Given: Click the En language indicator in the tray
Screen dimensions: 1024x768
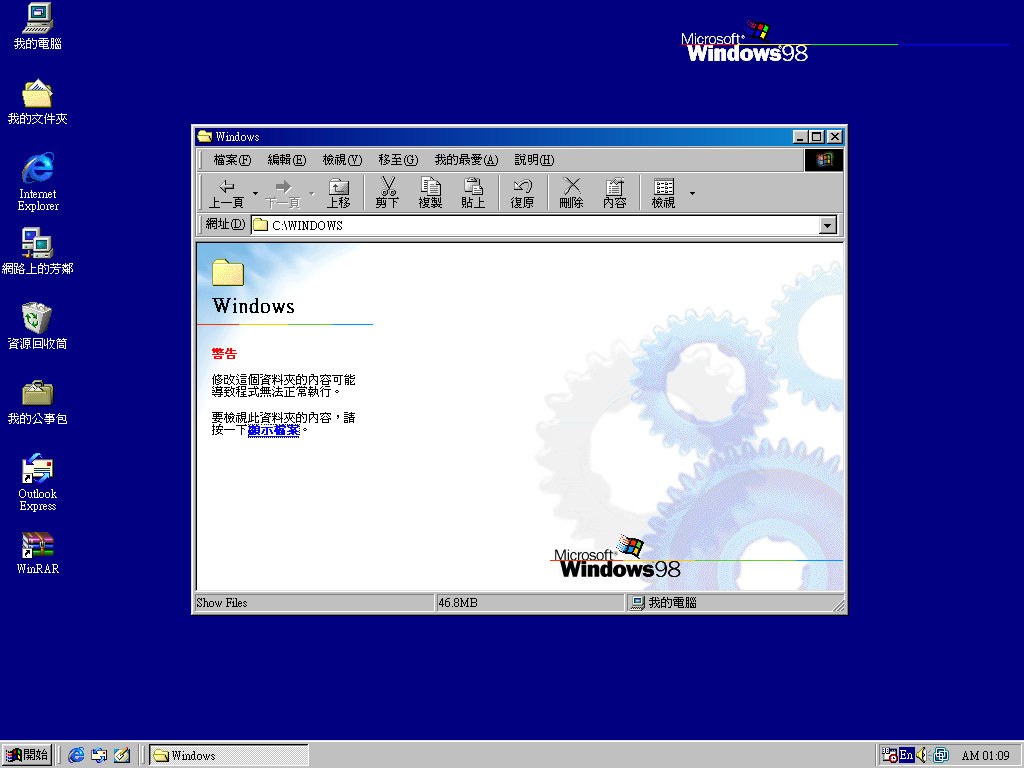Looking at the screenshot, I should point(906,755).
